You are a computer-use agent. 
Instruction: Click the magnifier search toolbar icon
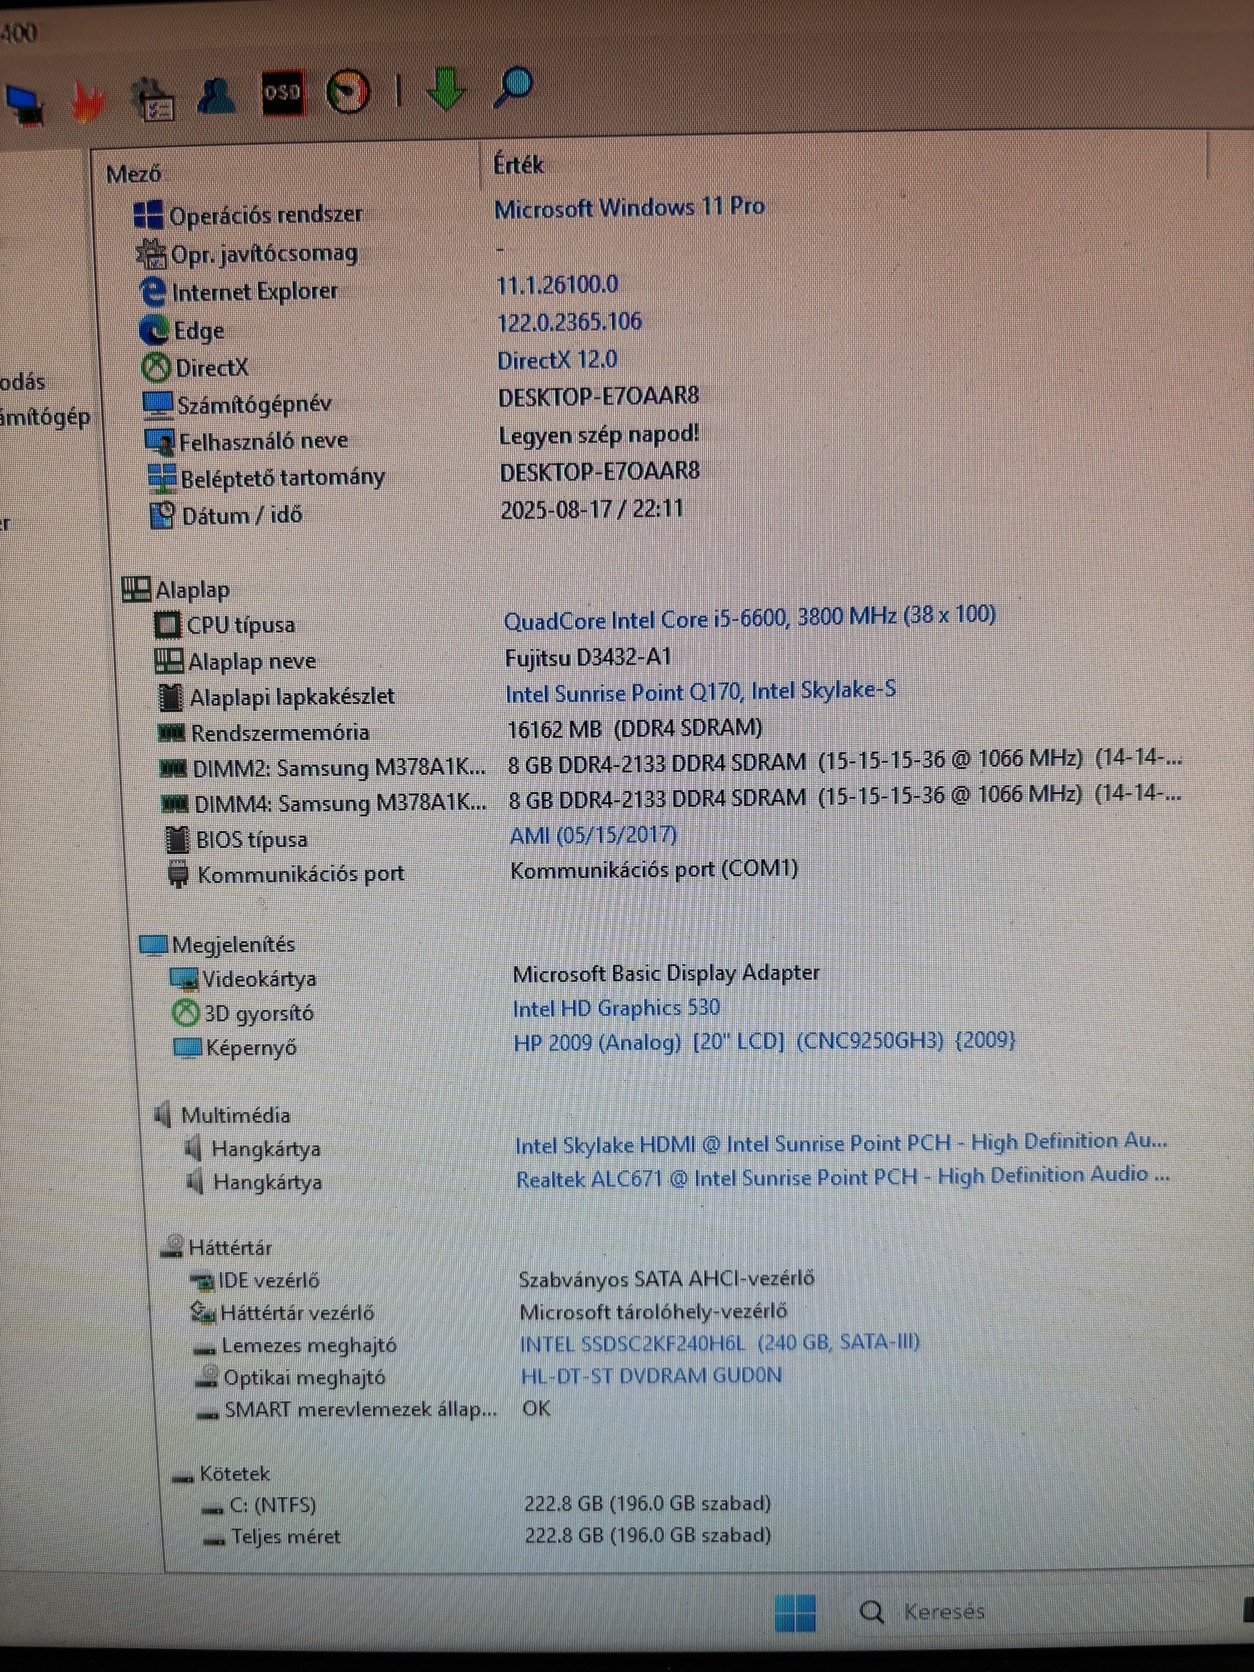513,87
